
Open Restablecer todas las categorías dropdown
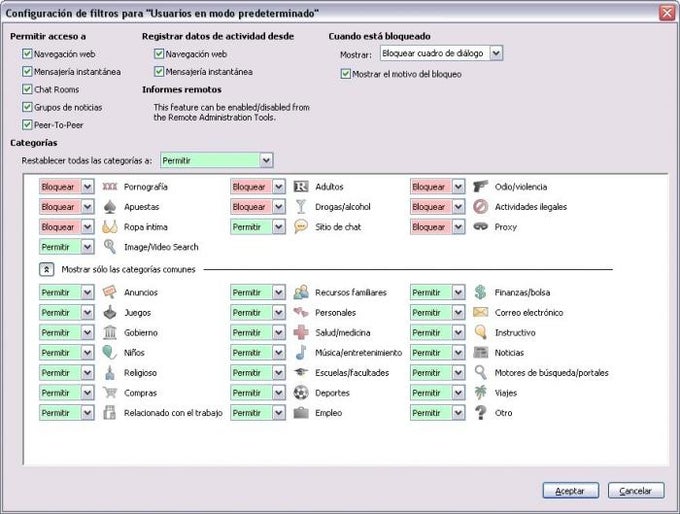coord(216,160)
